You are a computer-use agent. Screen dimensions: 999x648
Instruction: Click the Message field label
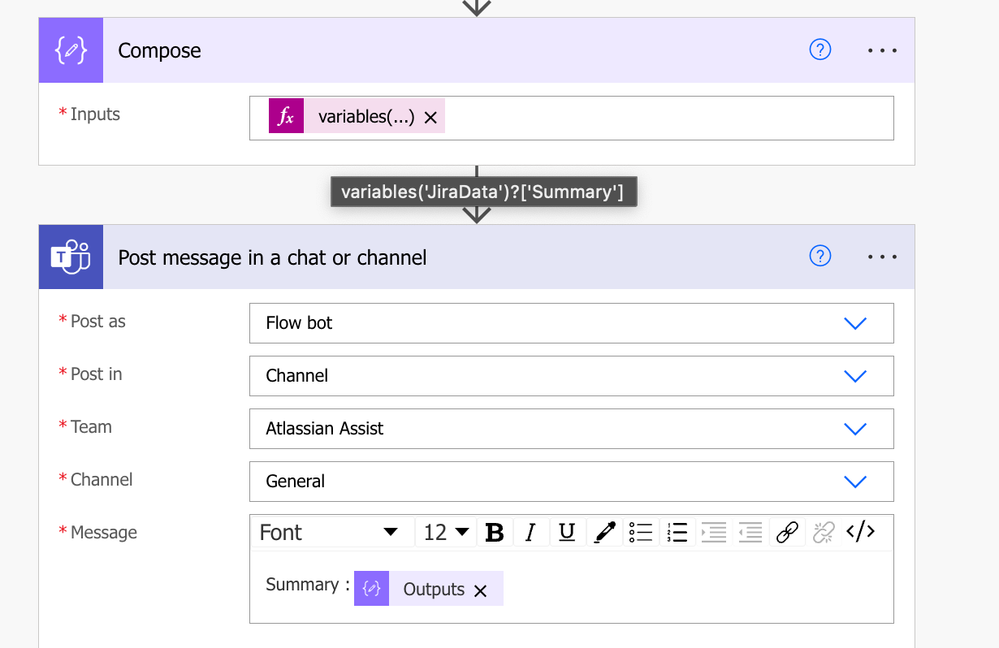coord(103,533)
